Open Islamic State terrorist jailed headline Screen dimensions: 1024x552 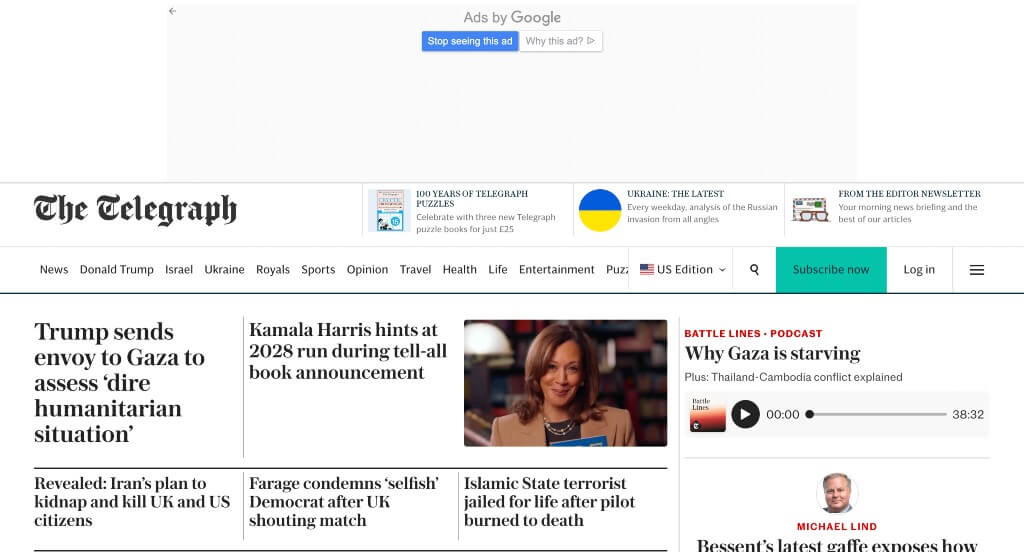549,502
